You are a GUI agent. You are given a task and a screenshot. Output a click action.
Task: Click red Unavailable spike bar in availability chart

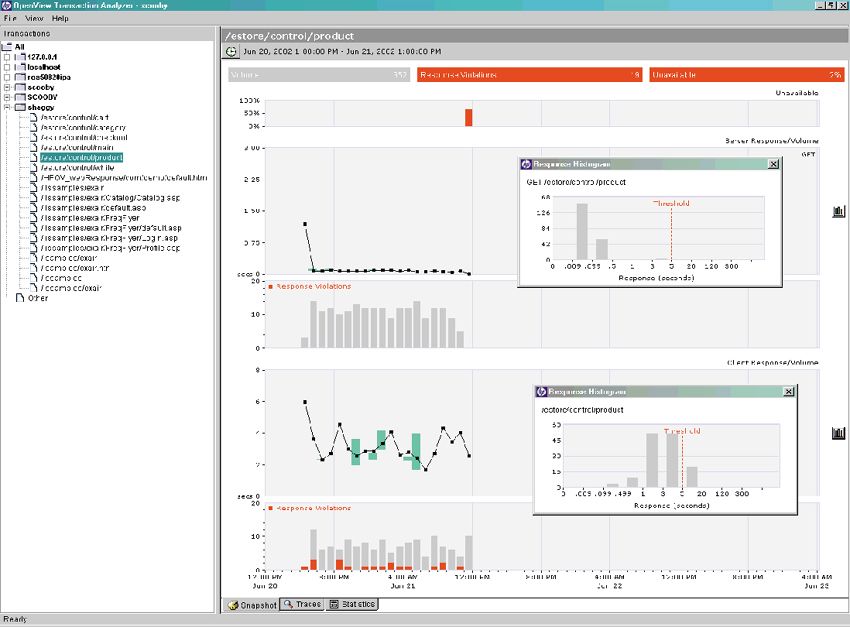468,118
